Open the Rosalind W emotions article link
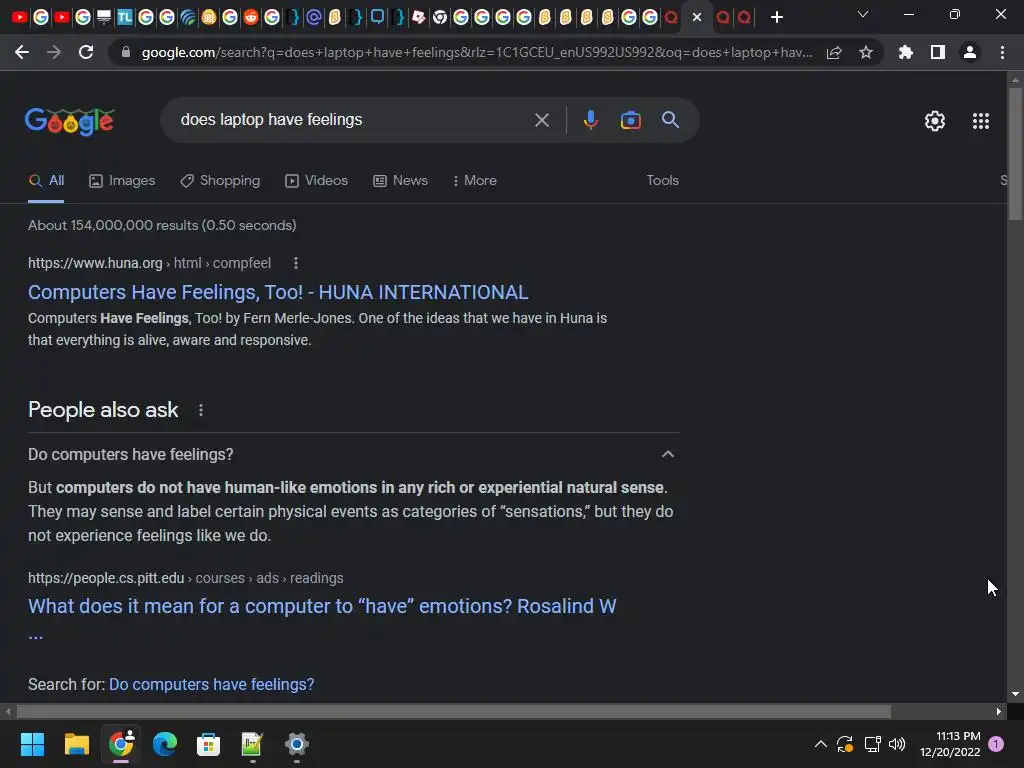 click(x=322, y=606)
